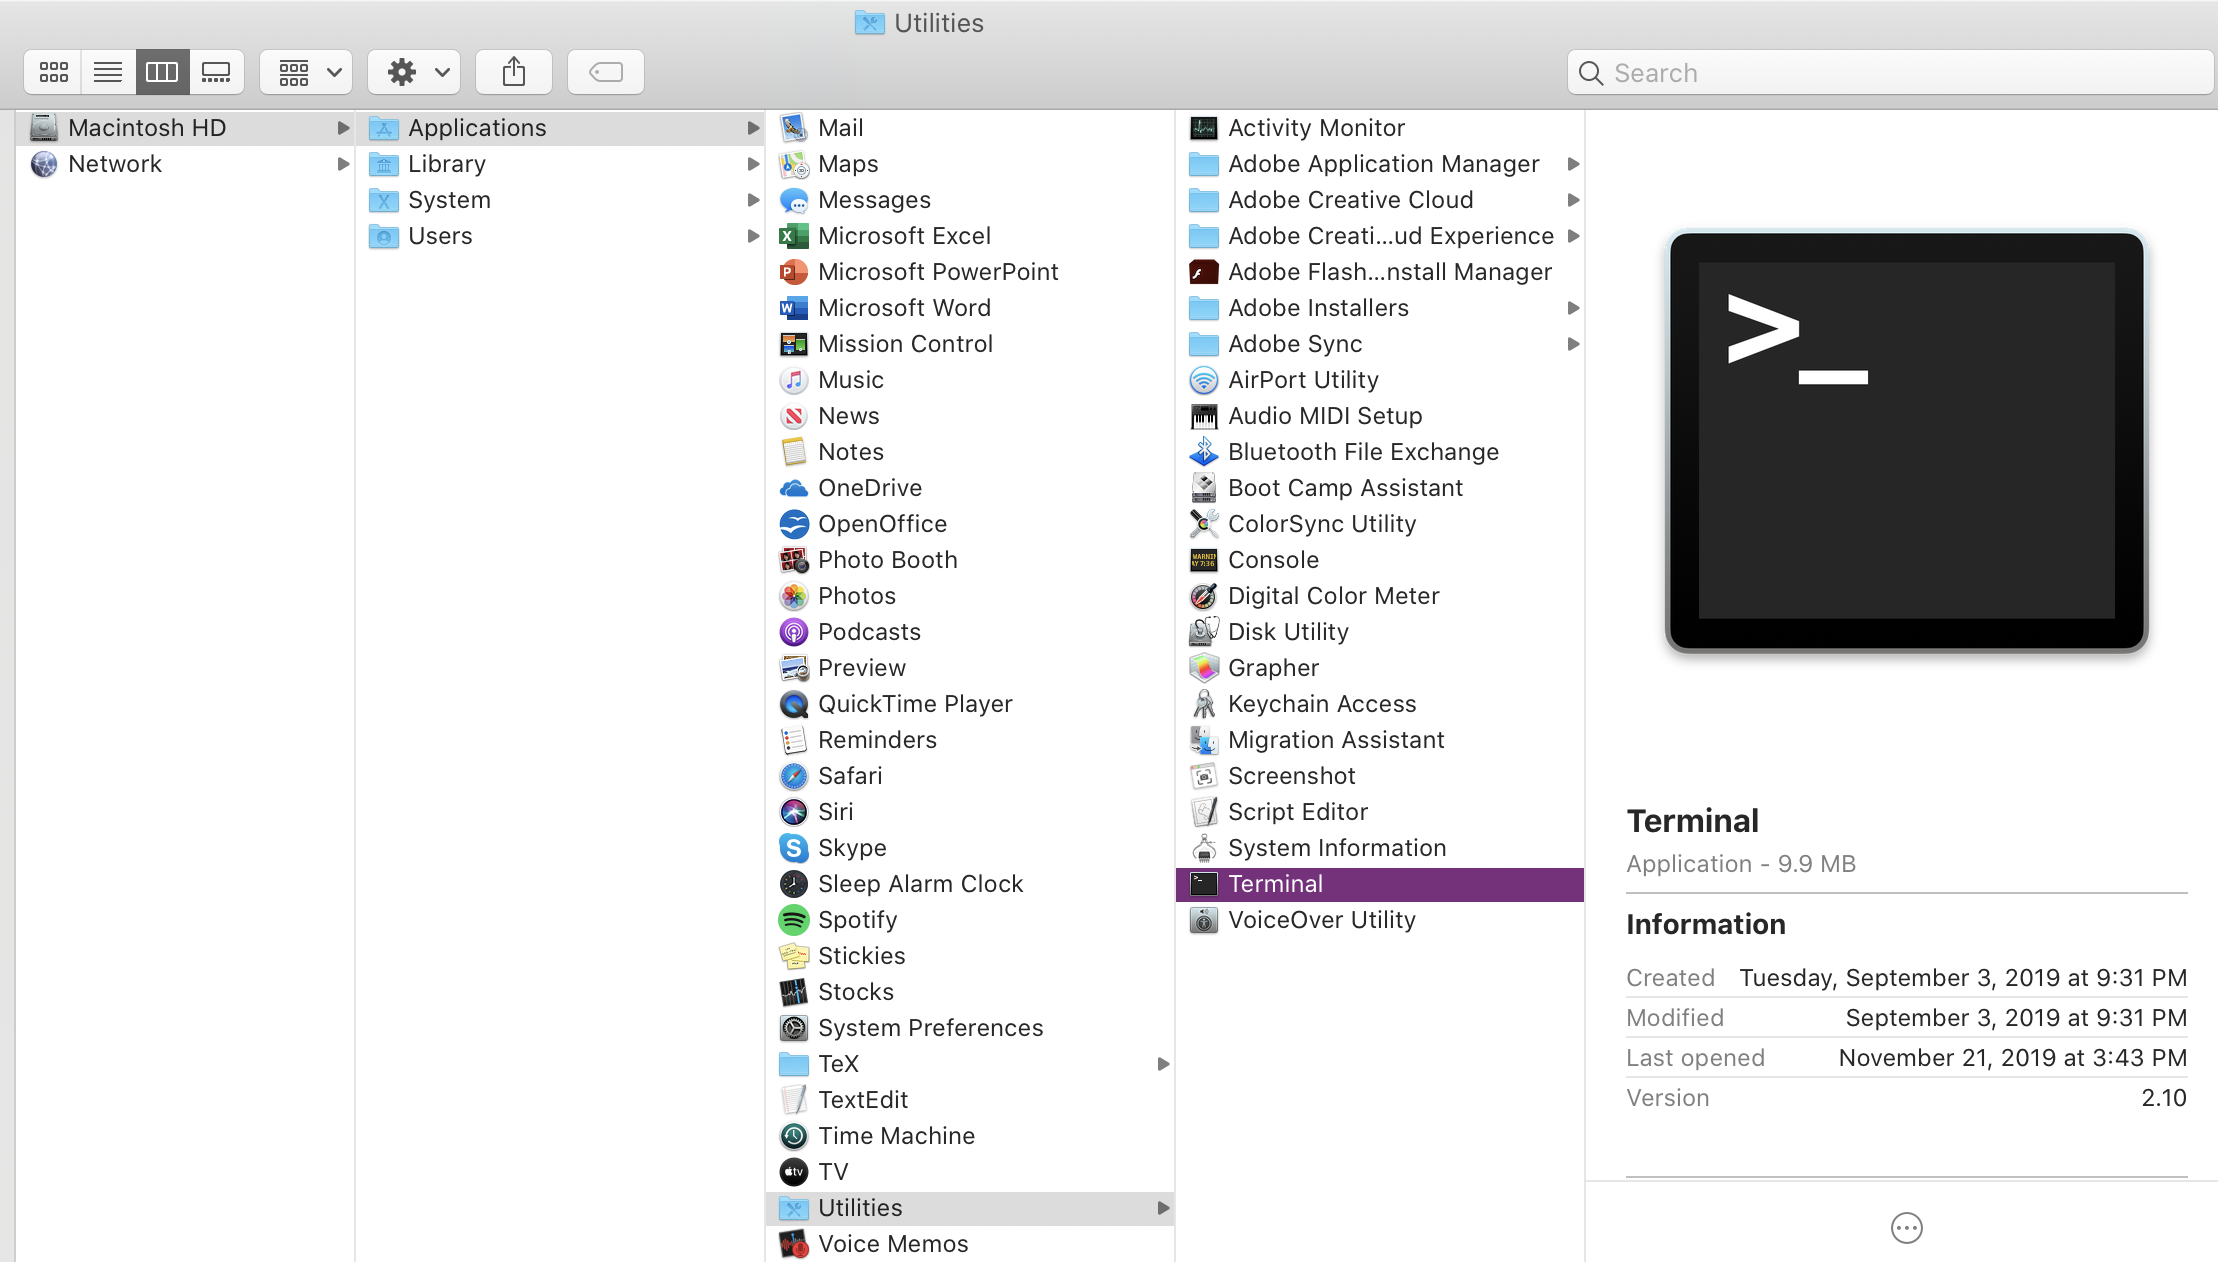Switch to column view layout
2218x1262 pixels.
(163, 72)
